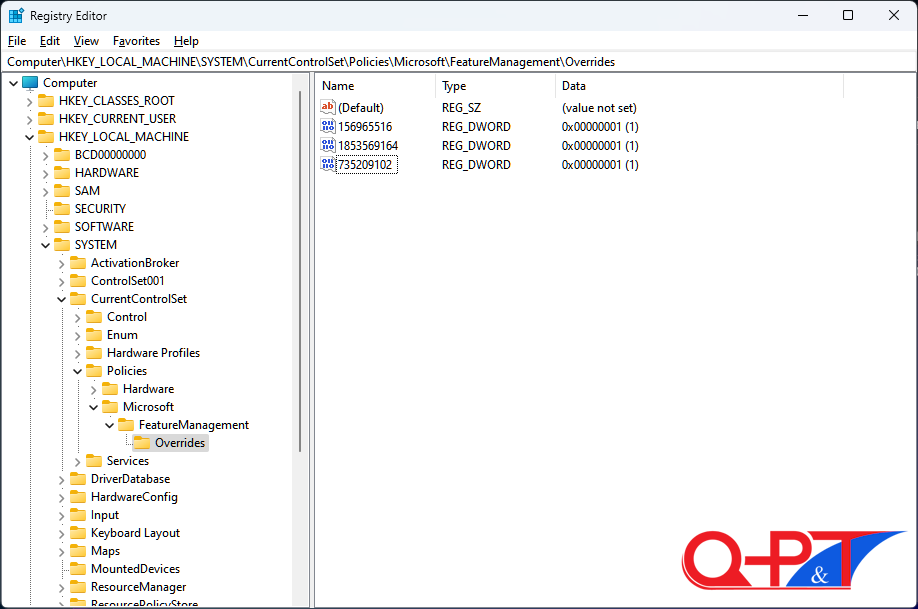Click the DWORD icon of value 735209102
Screen dimensions: 918x609
click(328, 165)
